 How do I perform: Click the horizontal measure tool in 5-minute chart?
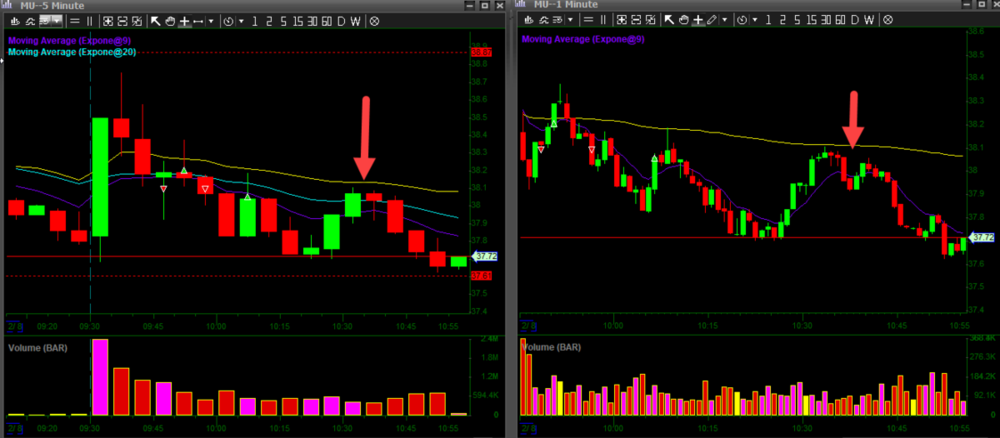(x=199, y=20)
